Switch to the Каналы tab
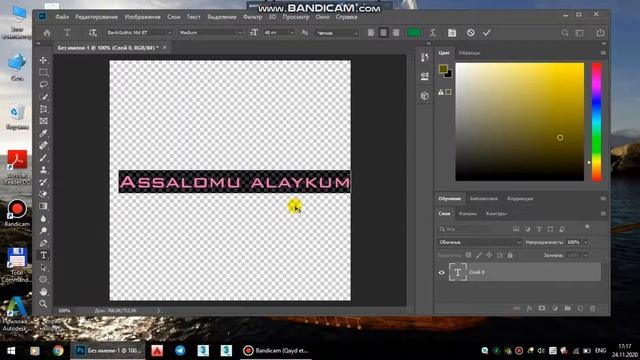 (x=468, y=213)
